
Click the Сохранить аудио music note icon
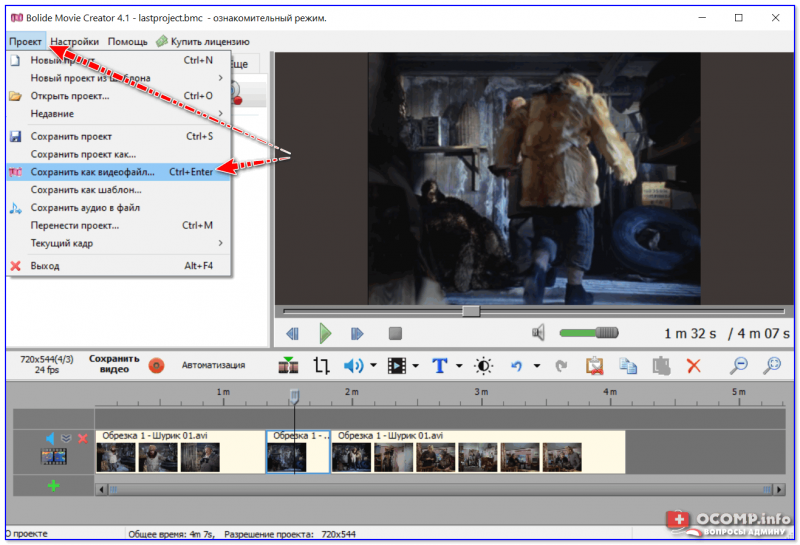pos(15,208)
